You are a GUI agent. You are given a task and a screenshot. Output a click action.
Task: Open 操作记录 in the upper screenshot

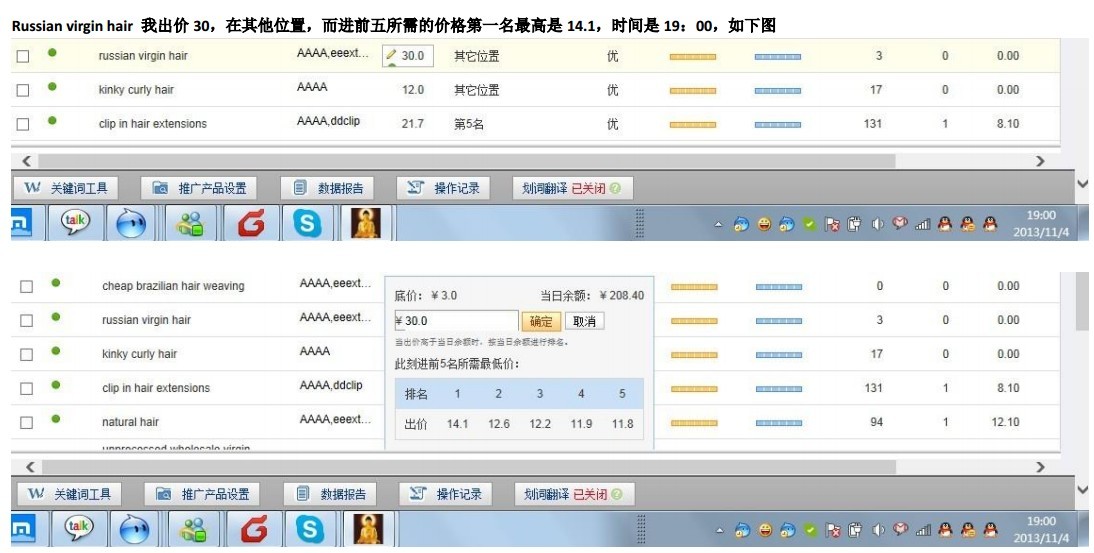[444, 188]
